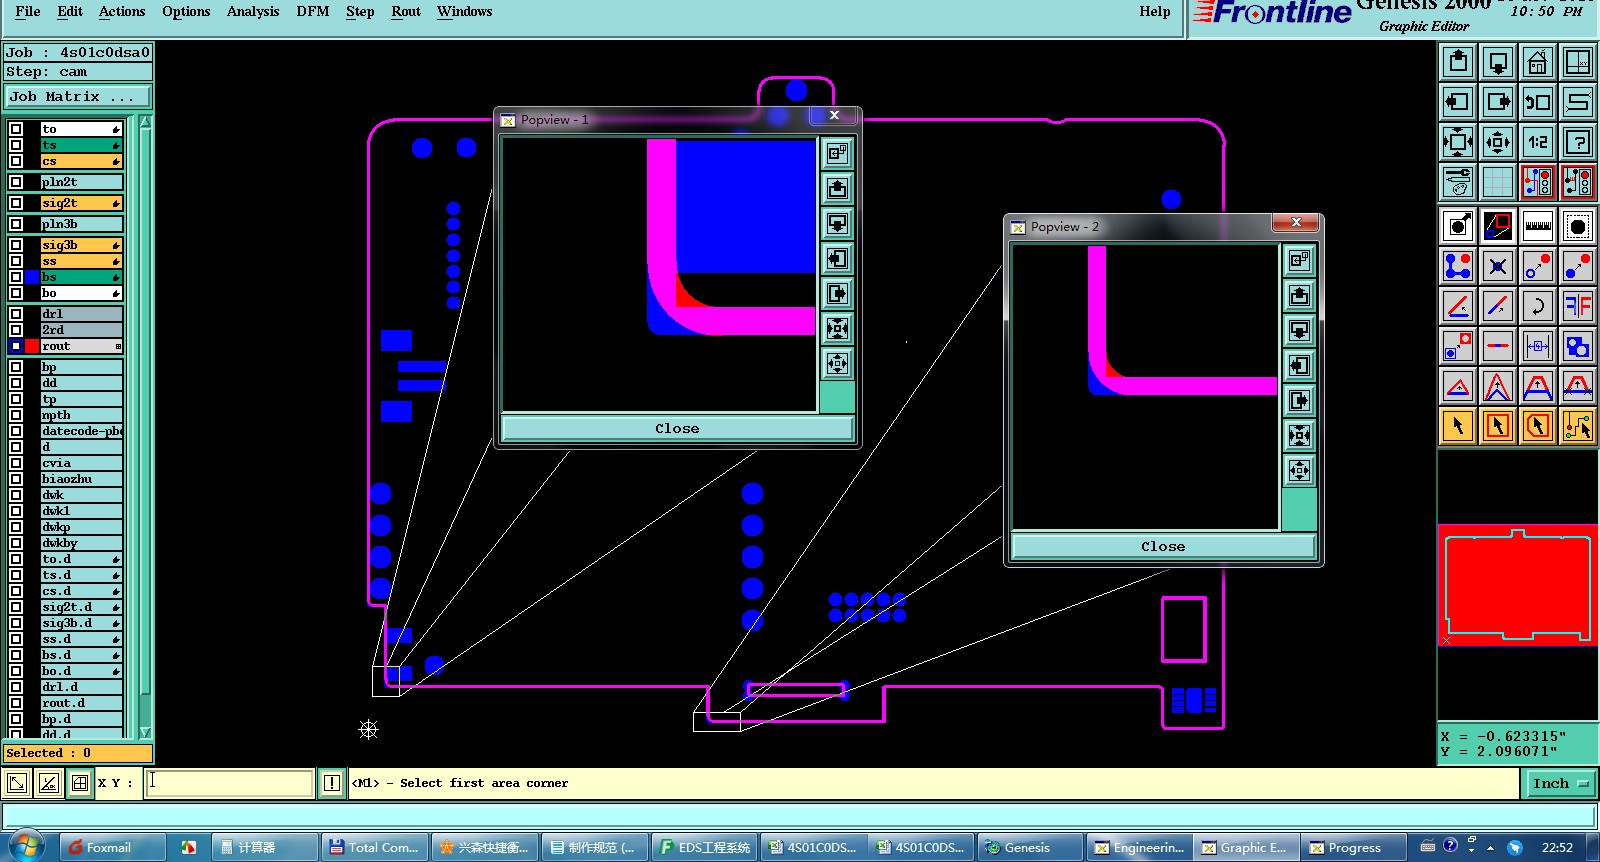Image resolution: width=1600 pixels, height=862 pixels.
Task: Toggle the 'bs' layer checkbox
Action: (x=16, y=277)
